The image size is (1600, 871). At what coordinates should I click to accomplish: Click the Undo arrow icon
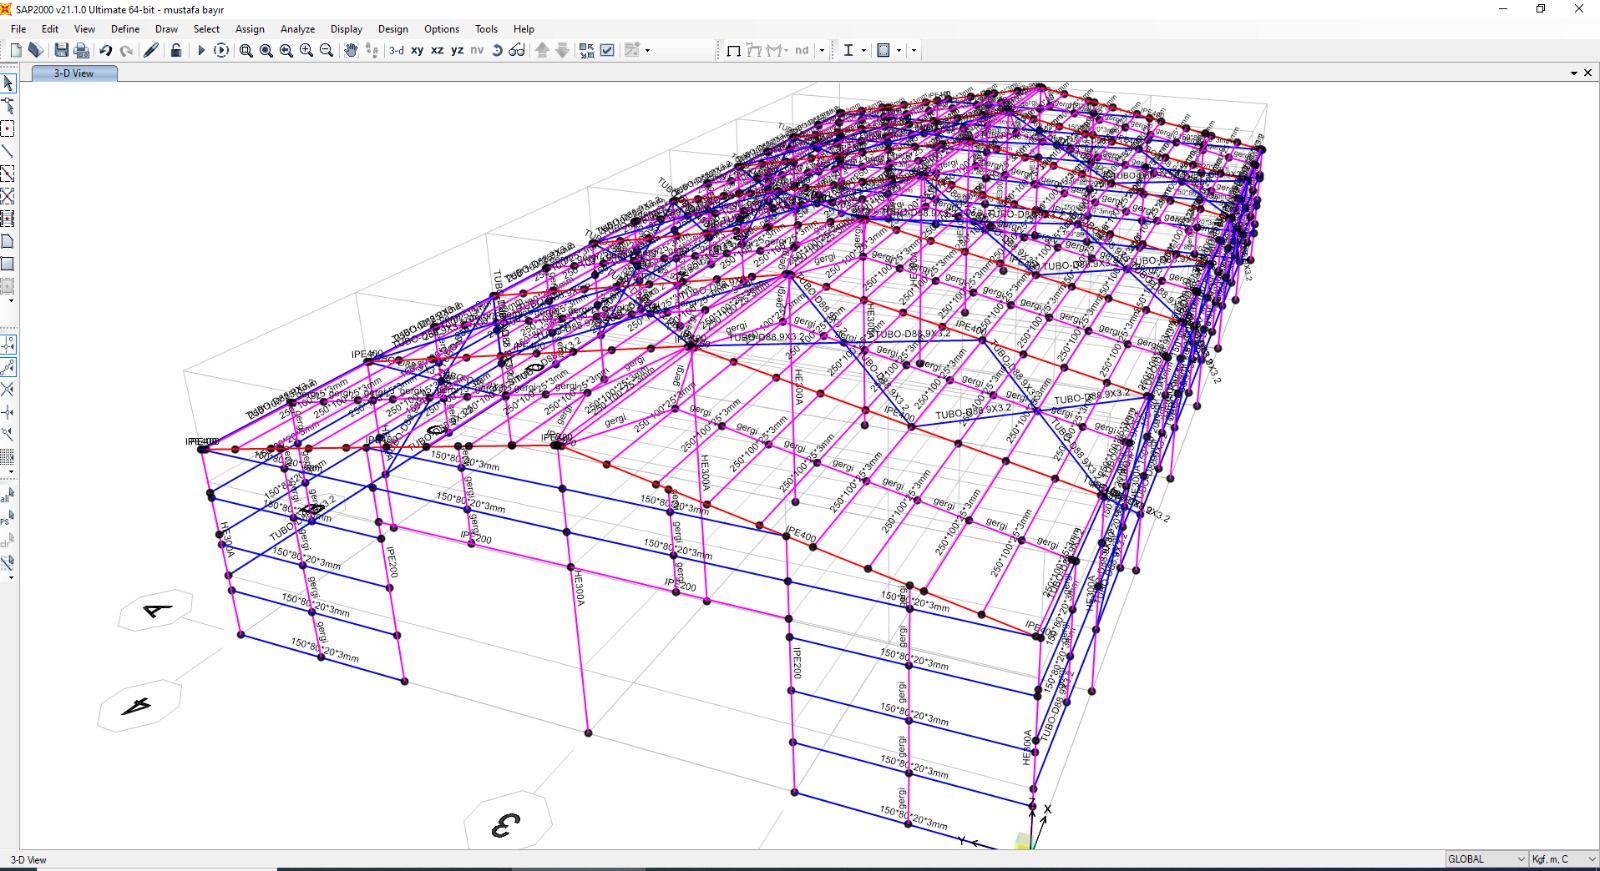pos(105,50)
